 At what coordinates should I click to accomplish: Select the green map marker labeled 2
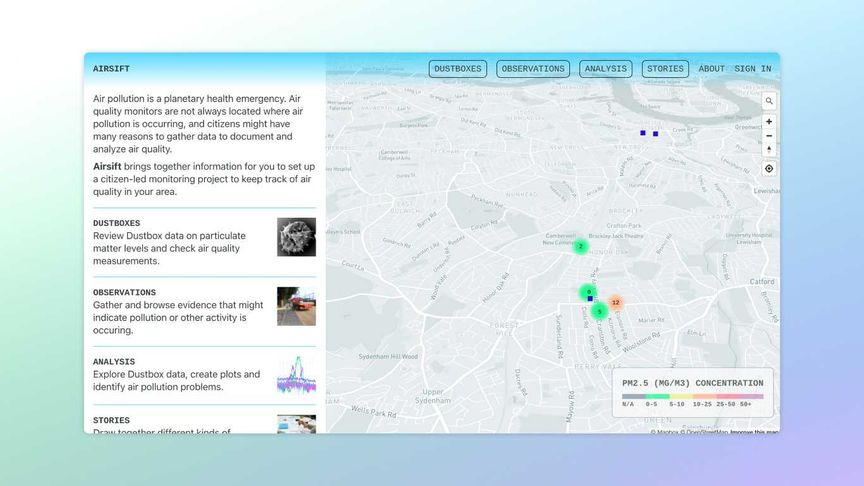coord(580,246)
